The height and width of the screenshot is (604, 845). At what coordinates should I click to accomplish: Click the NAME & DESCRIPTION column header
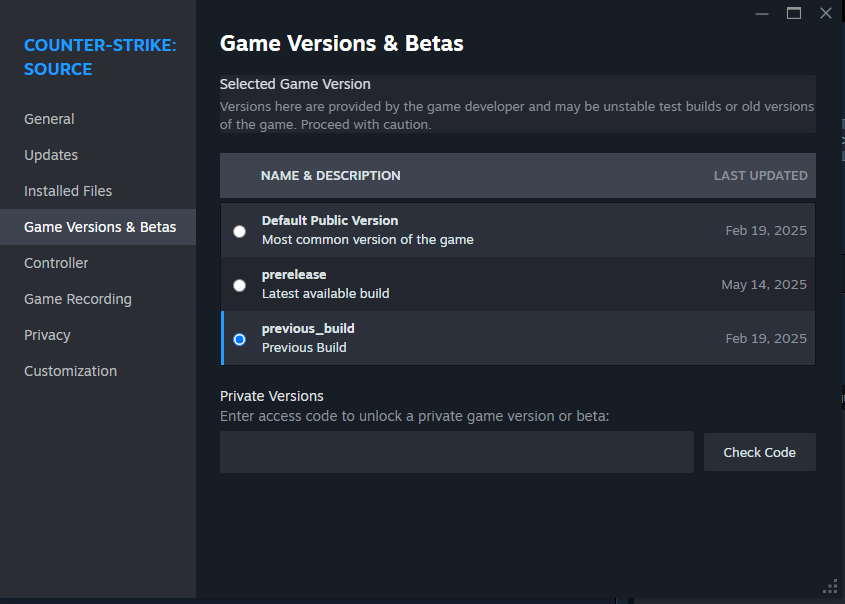[330, 176]
